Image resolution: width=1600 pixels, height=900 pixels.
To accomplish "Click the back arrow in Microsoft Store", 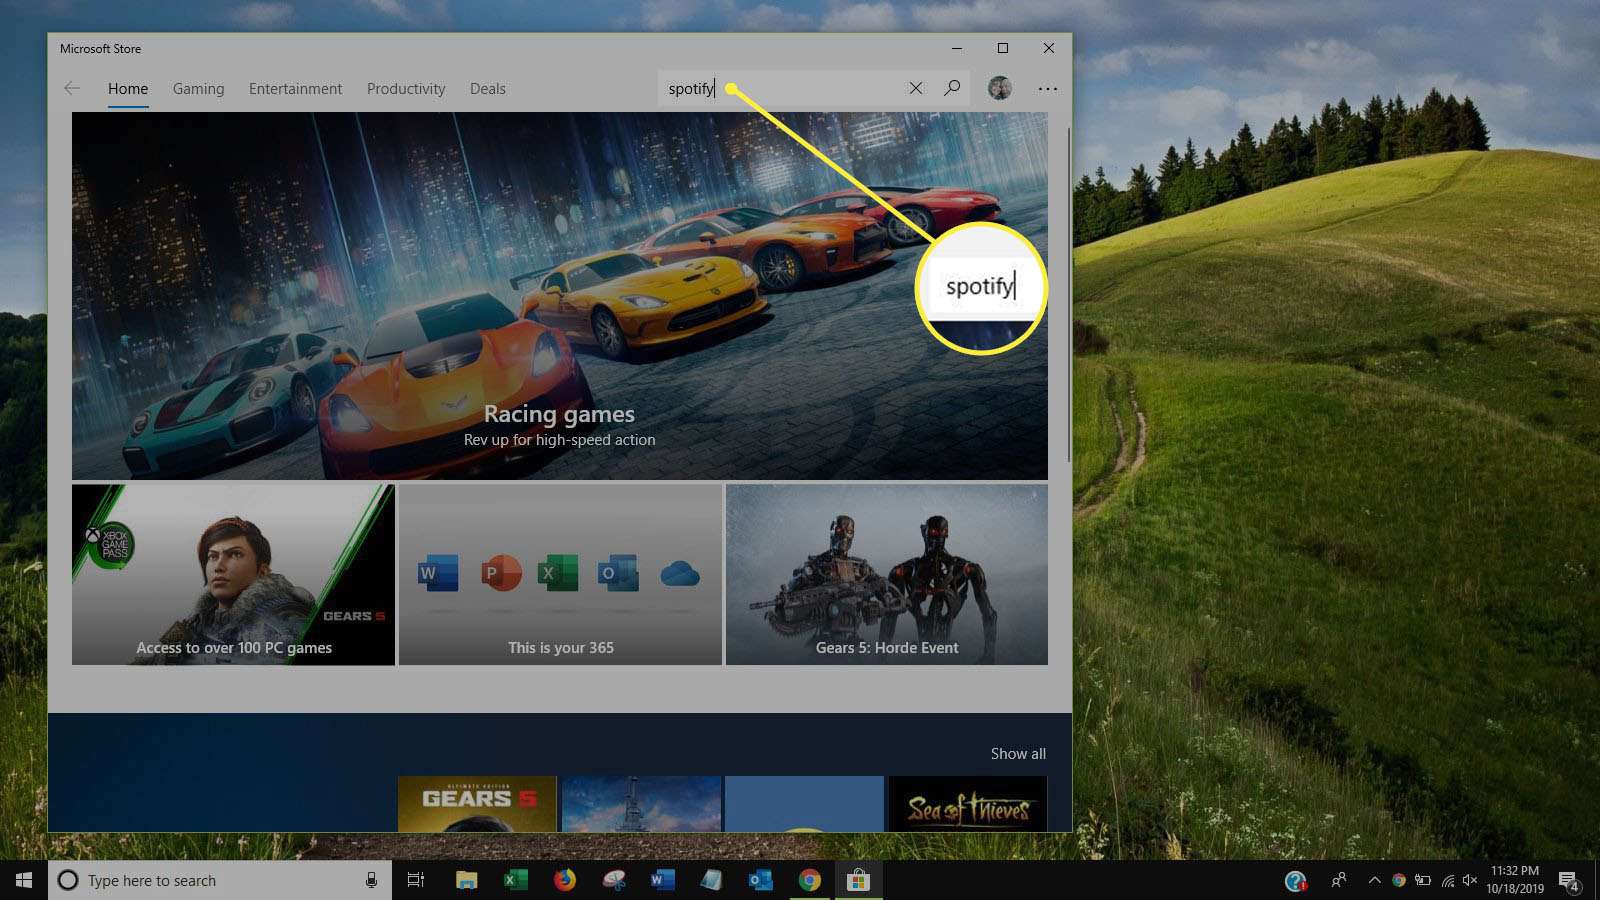I will pos(72,88).
